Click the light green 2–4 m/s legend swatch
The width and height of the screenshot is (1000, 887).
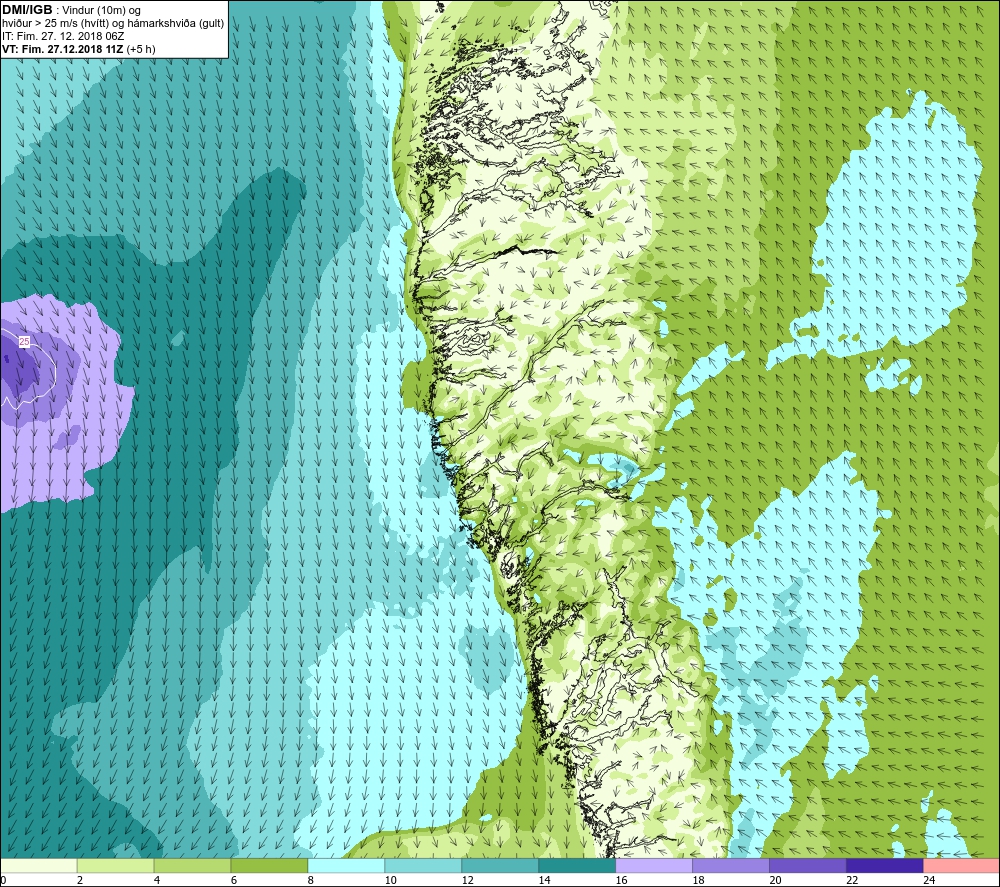click(115, 865)
